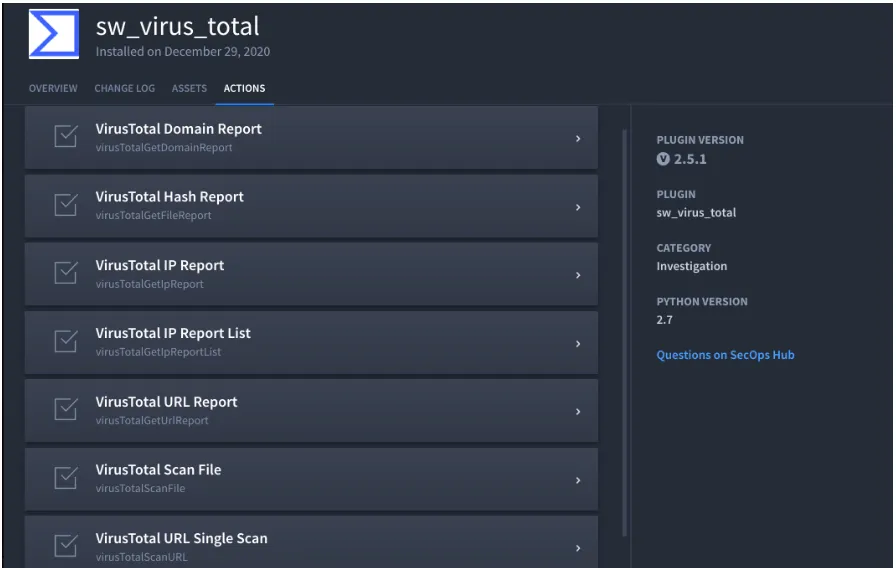Expand the VirusTotal URL Report chevron
Image resolution: width=896 pixels, height=568 pixels.
[x=578, y=411]
